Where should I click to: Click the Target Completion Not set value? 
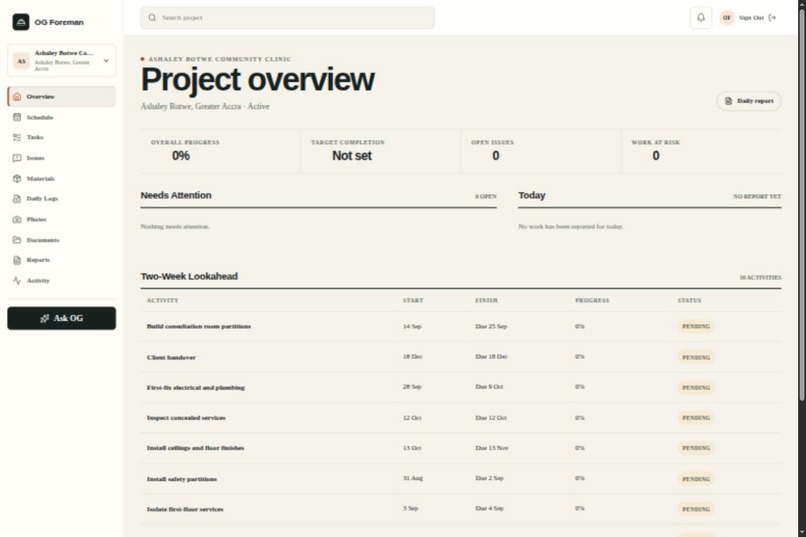(352, 156)
